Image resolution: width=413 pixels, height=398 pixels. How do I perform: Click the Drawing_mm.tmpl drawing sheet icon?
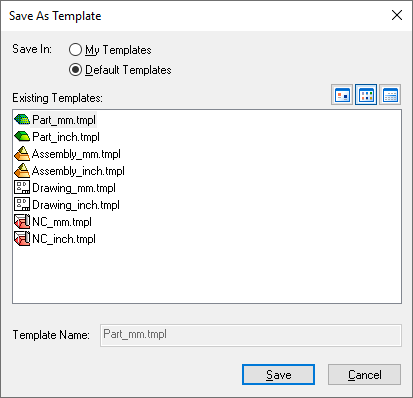[22, 187]
